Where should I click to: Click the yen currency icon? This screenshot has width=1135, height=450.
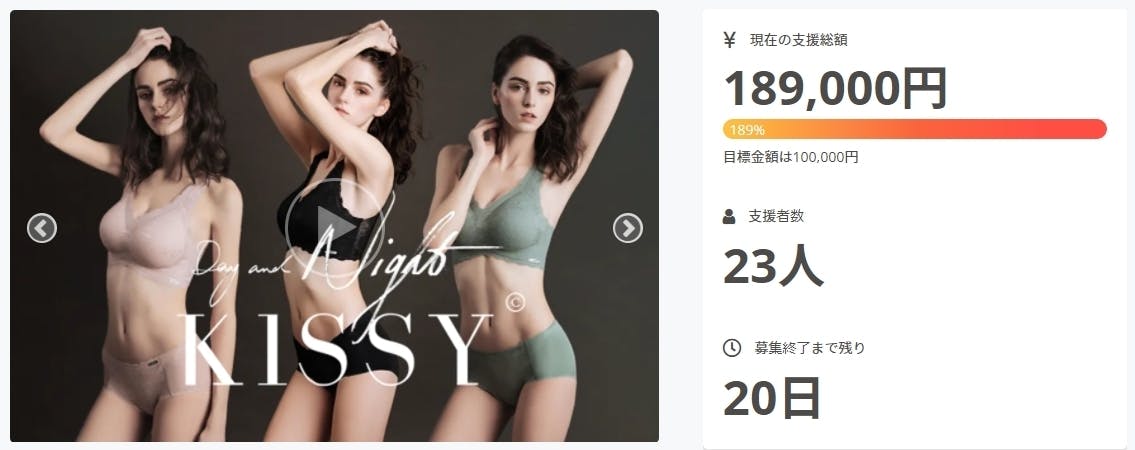pos(730,41)
